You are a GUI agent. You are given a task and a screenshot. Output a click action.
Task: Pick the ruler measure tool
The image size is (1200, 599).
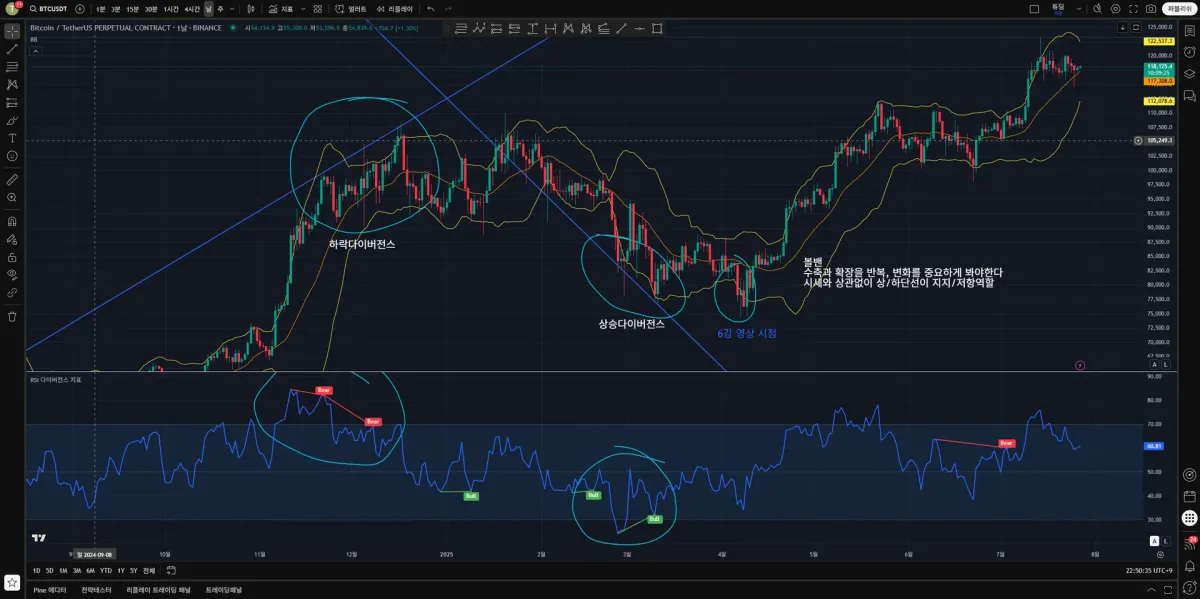click(12, 180)
